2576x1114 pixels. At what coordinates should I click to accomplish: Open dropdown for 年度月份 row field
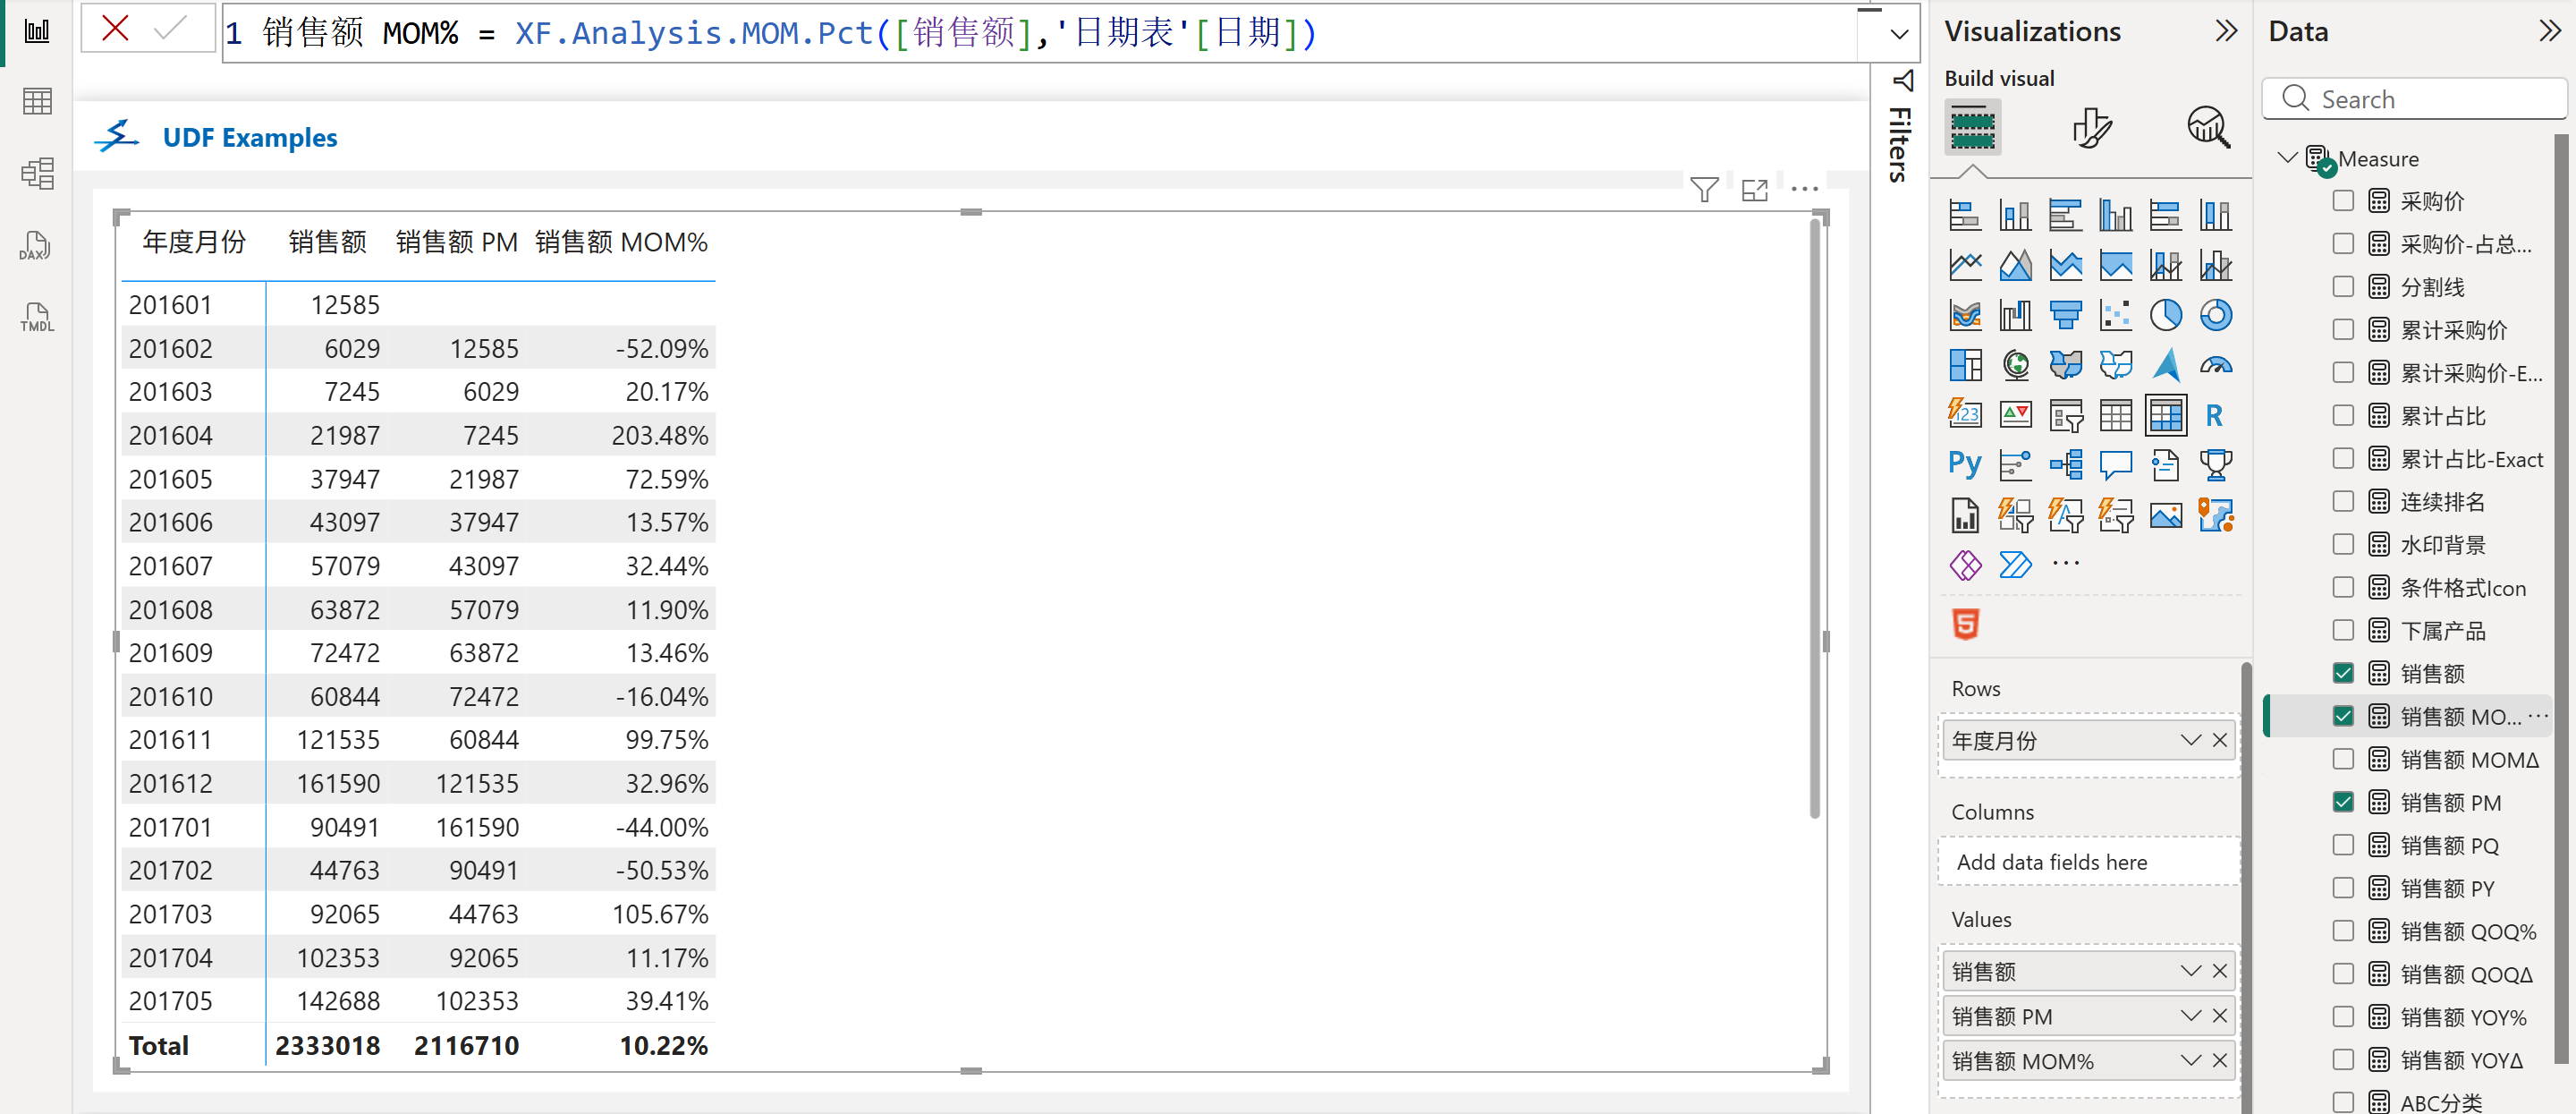(x=2190, y=740)
